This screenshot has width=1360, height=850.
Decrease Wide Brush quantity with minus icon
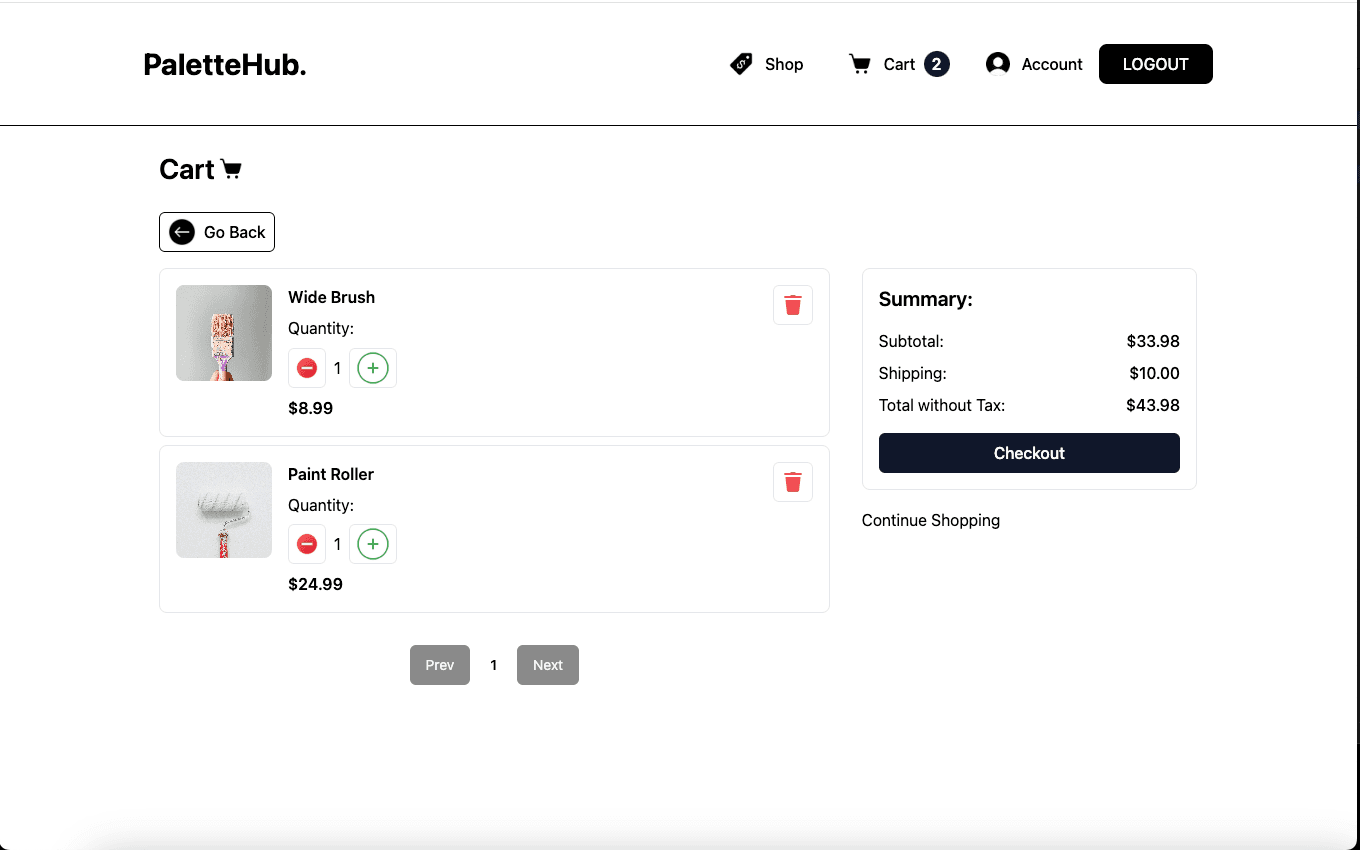tap(307, 368)
